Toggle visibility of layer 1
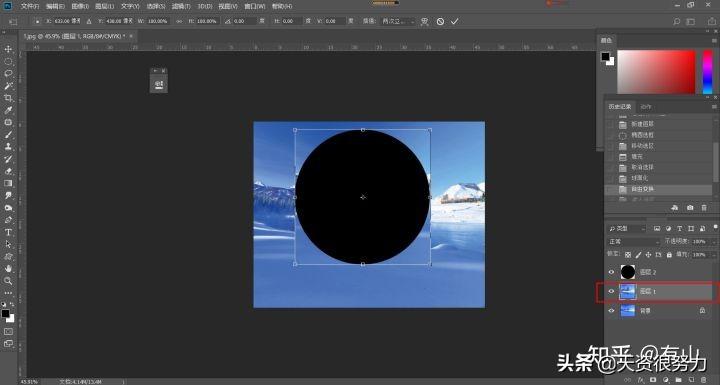 click(611, 291)
